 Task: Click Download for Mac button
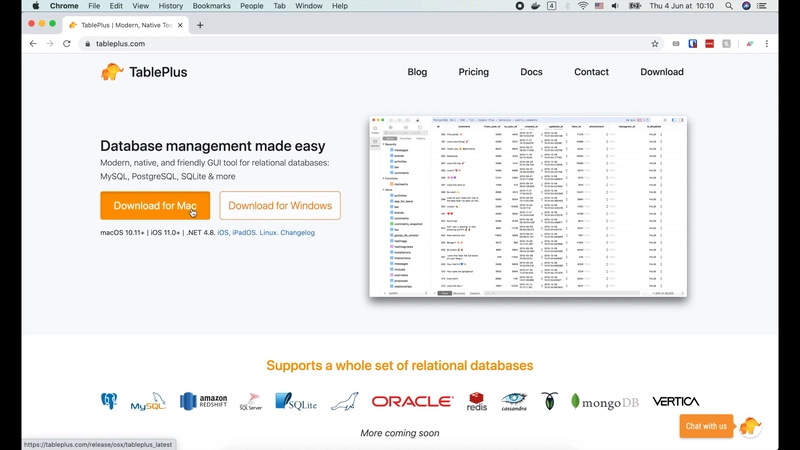pos(155,206)
